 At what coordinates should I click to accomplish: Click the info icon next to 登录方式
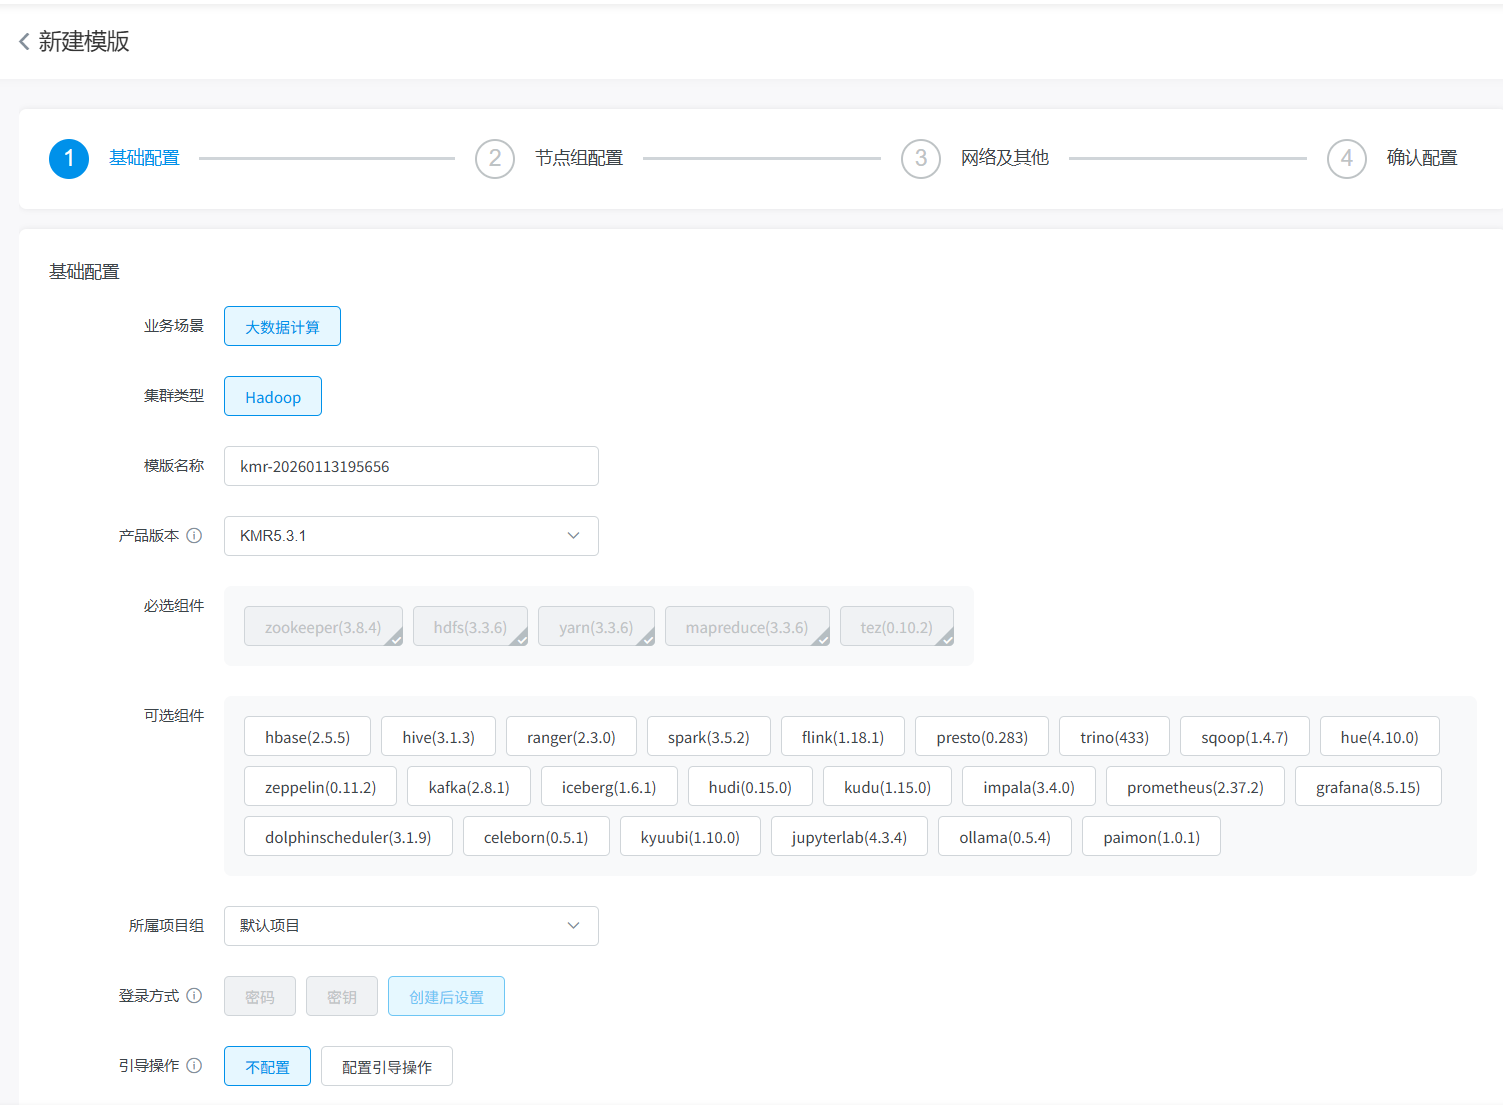194,996
